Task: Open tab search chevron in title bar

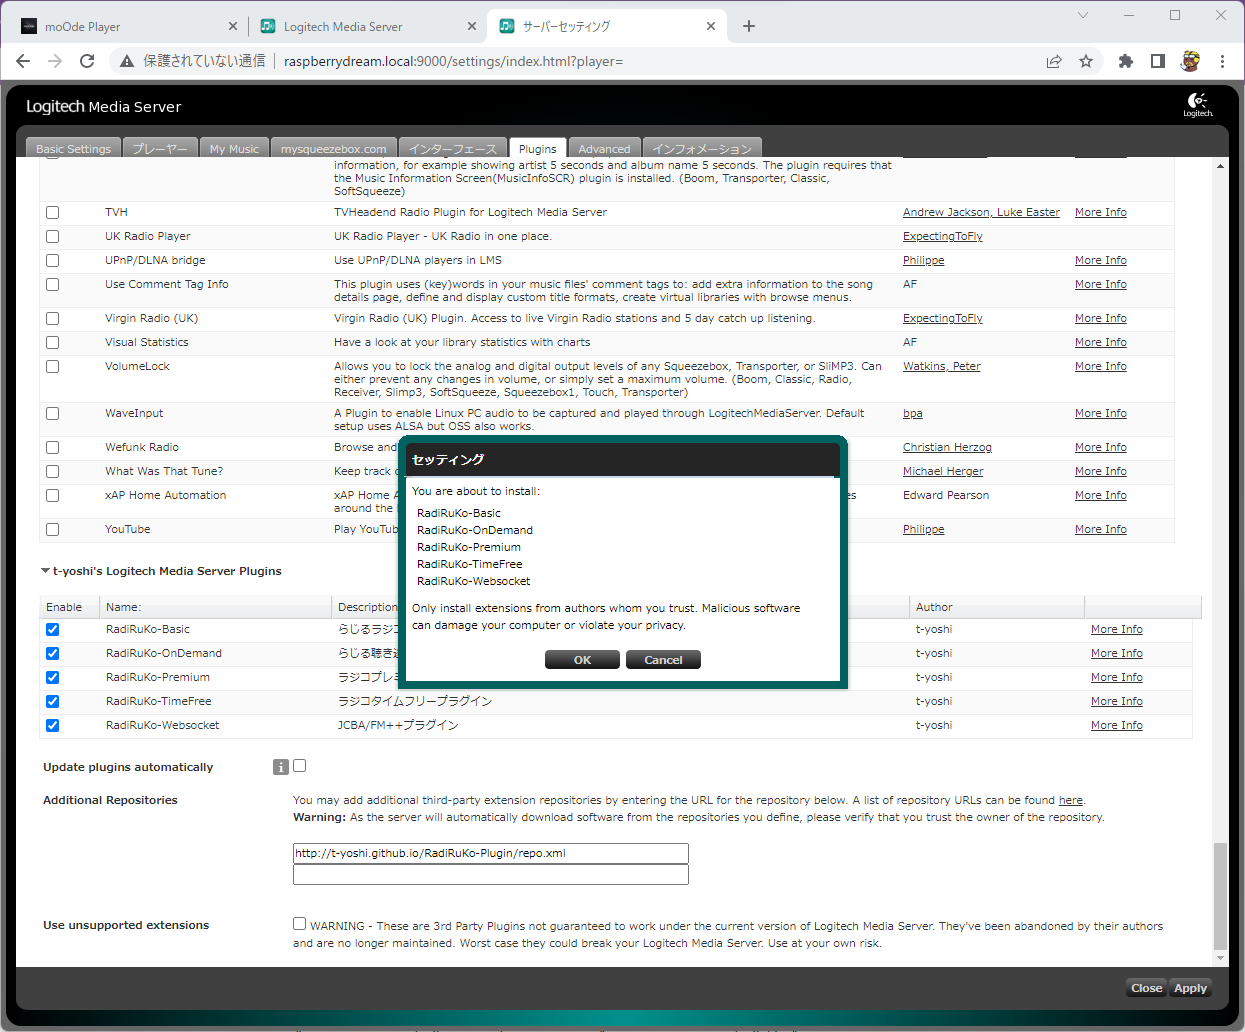Action: click(1083, 15)
